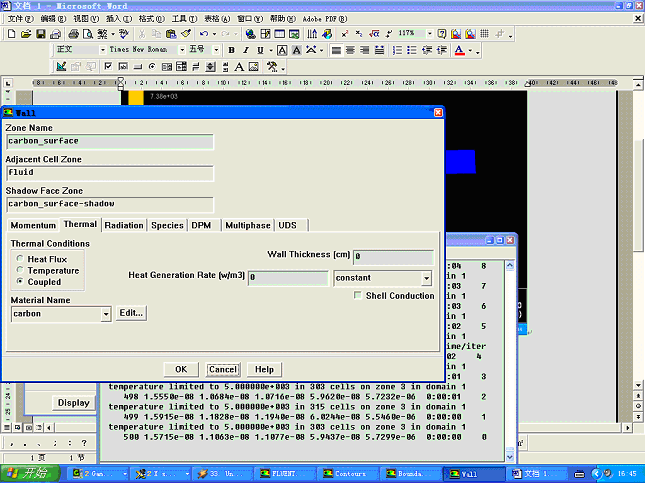645x484 pixels.
Task: Switch to the Radiation tab
Action: 124,226
